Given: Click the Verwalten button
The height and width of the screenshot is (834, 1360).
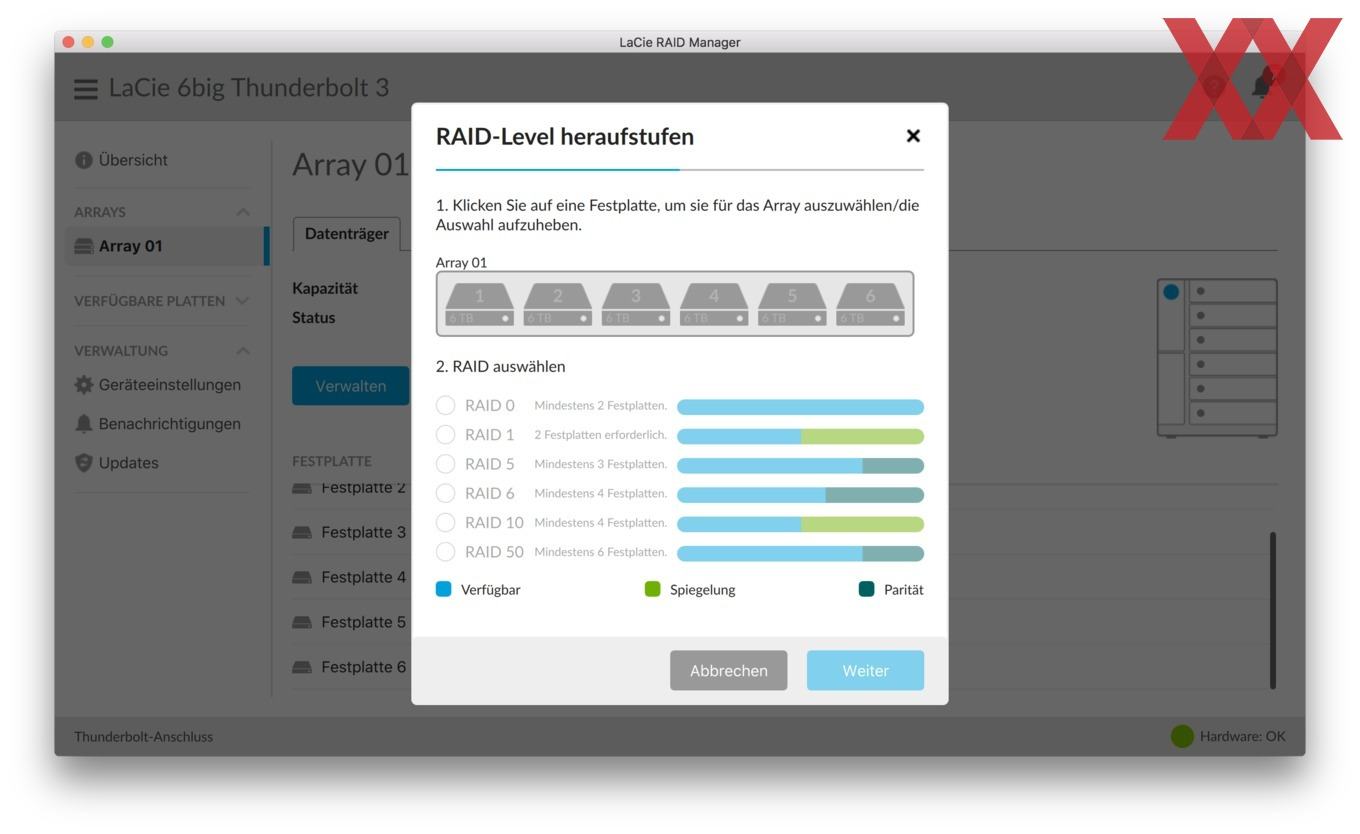Looking at the screenshot, I should (x=351, y=386).
